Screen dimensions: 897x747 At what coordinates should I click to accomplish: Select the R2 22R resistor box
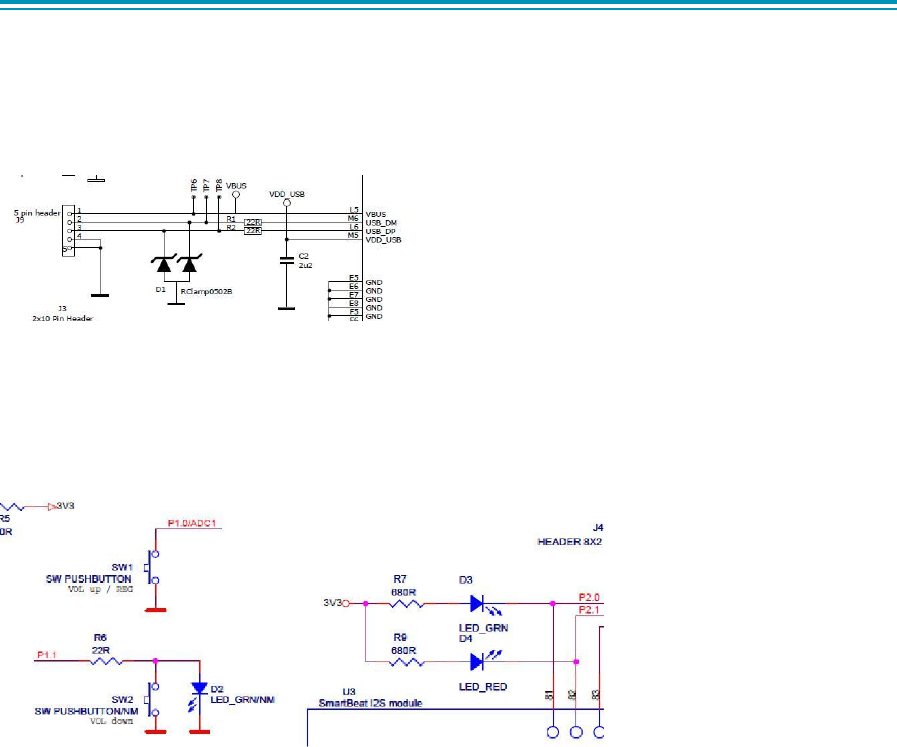tap(253, 231)
